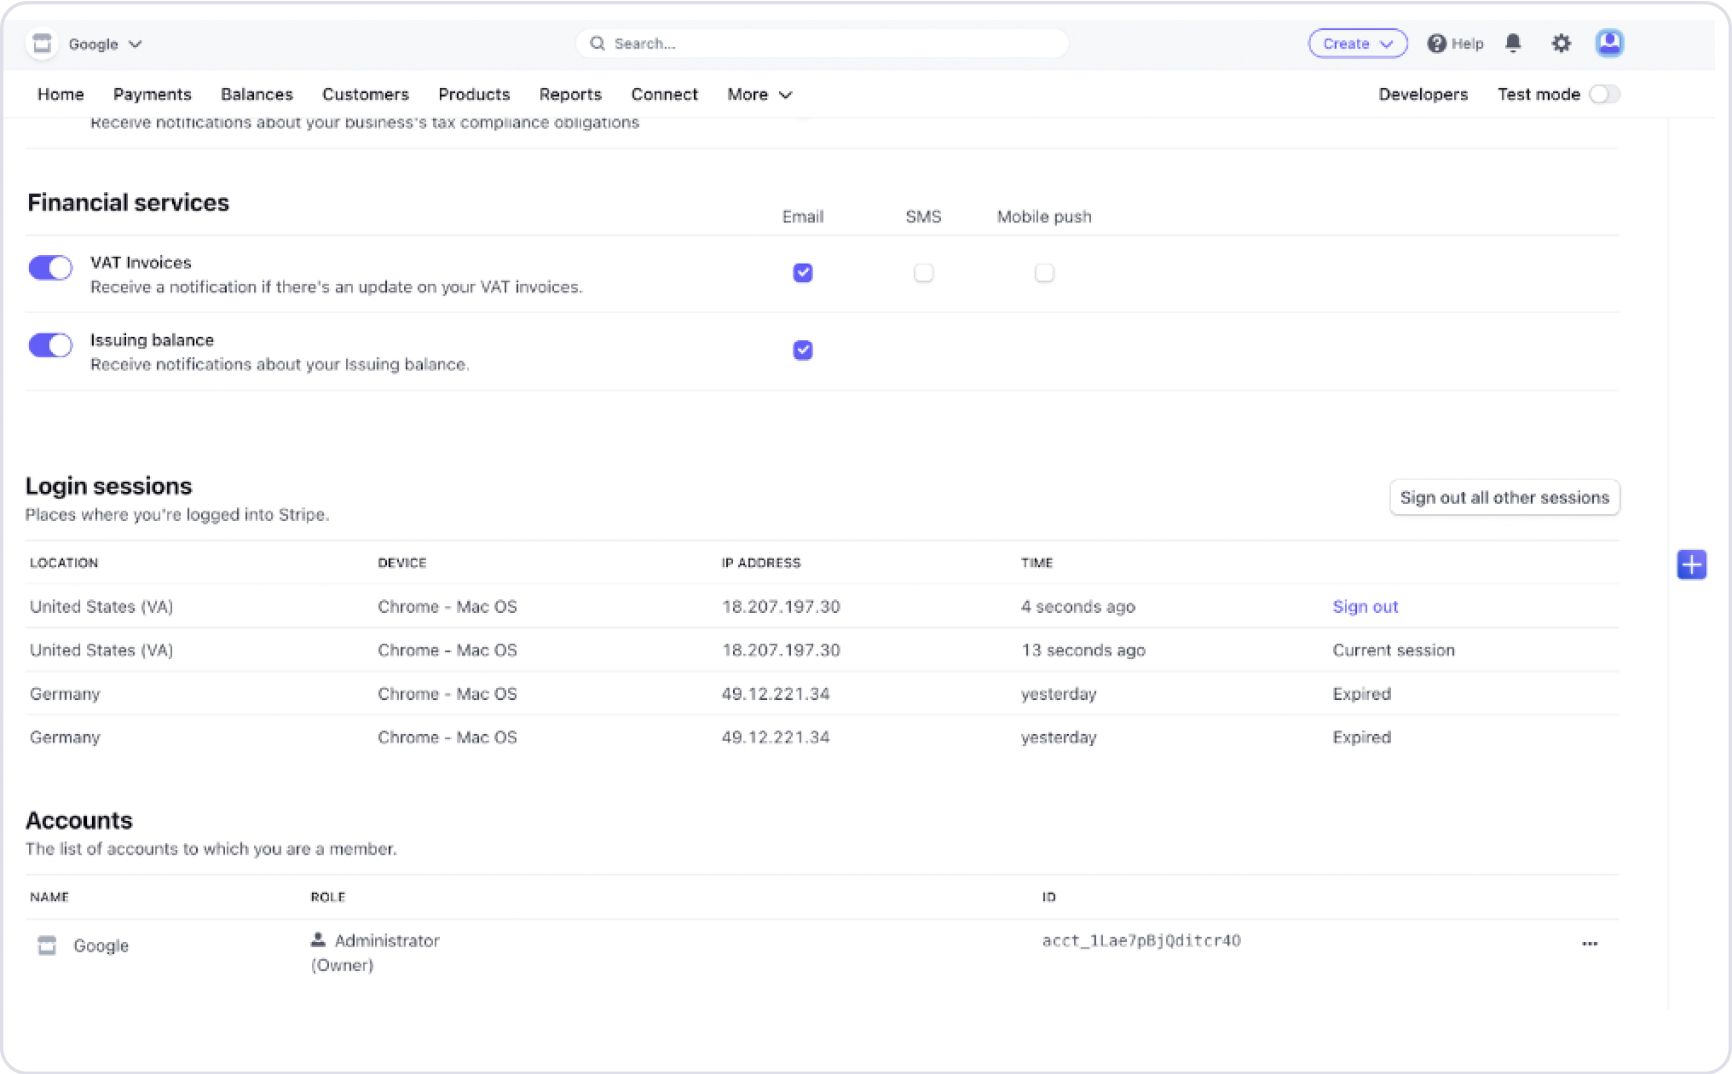Expand the Google account switcher dropdown
Screen dimensions: 1732x1074
click(x=105, y=44)
